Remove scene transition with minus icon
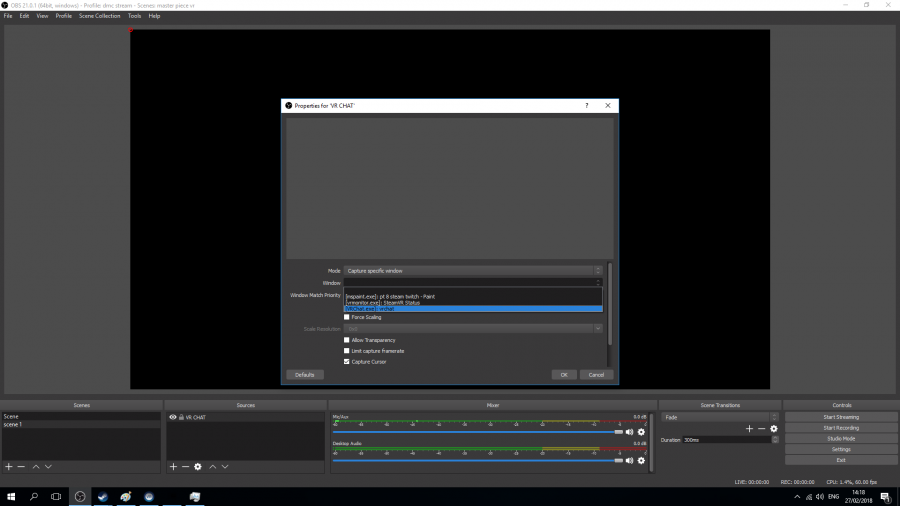Viewport: 900px width, 506px height. pos(762,429)
